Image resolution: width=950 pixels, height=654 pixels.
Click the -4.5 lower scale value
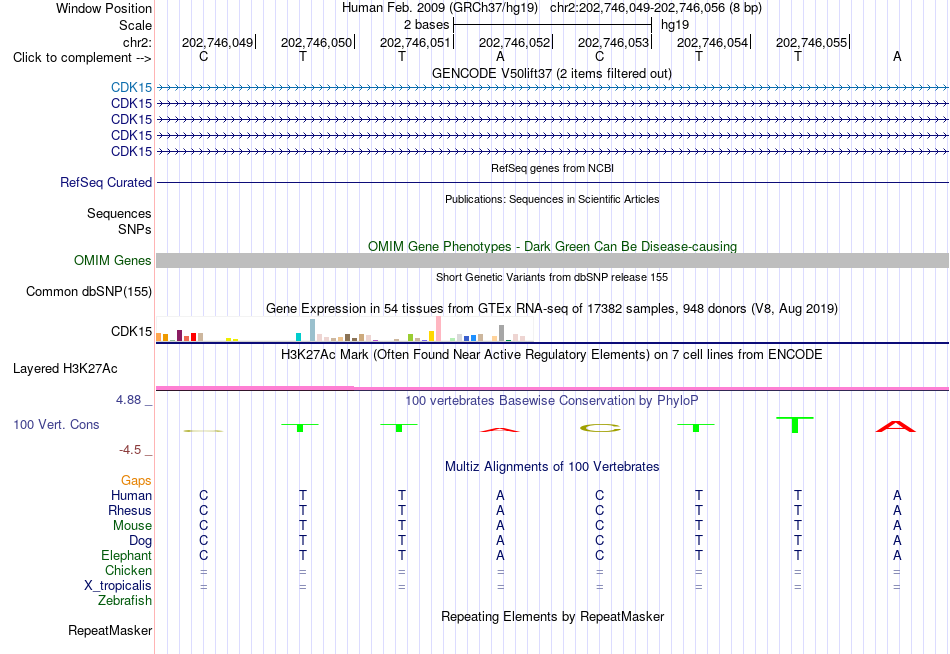[x=130, y=450]
